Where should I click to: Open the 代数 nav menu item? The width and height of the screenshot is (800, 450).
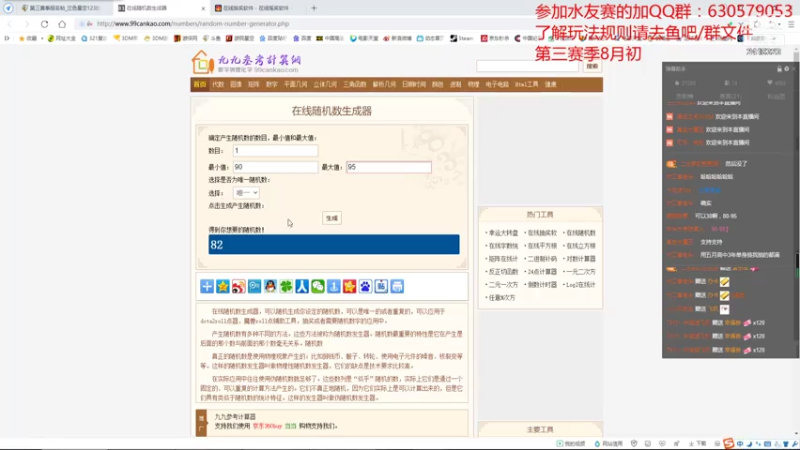pos(218,85)
